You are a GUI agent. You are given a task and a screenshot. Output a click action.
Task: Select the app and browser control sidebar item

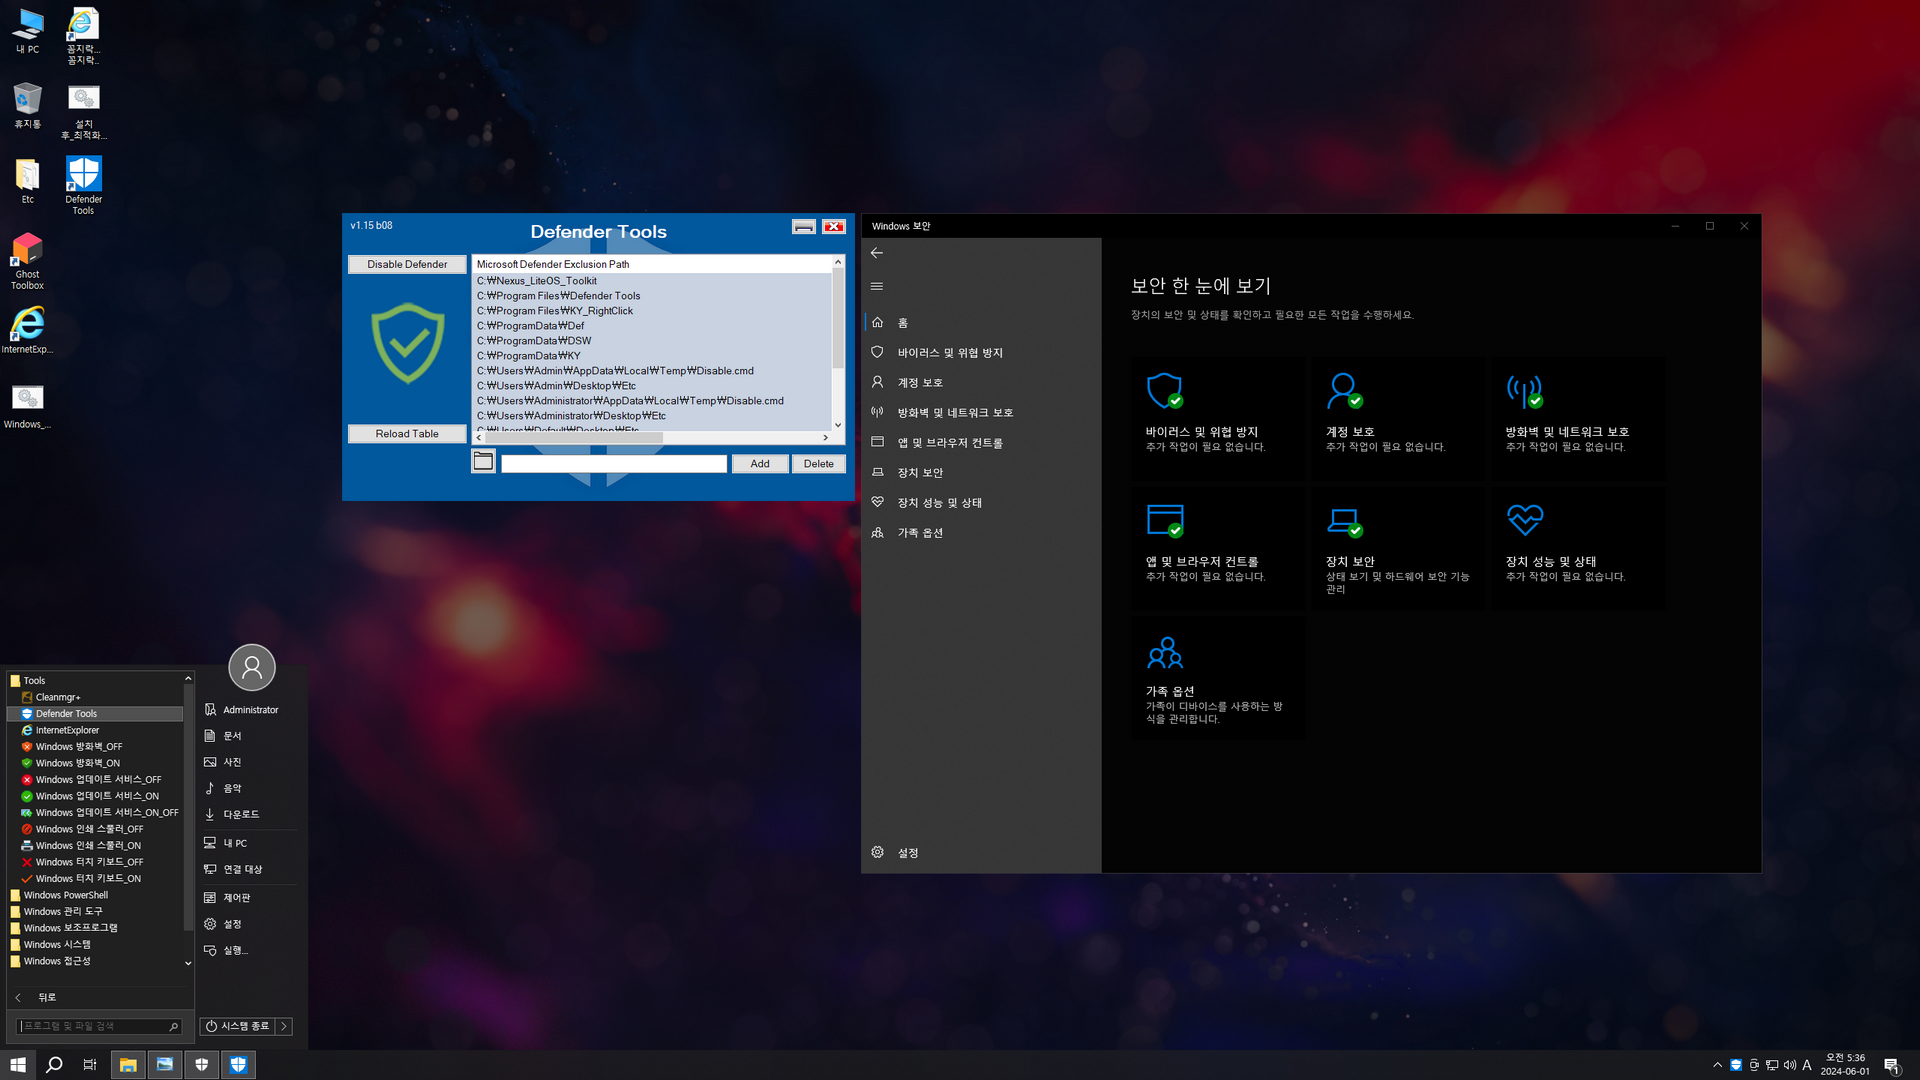click(949, 443)
